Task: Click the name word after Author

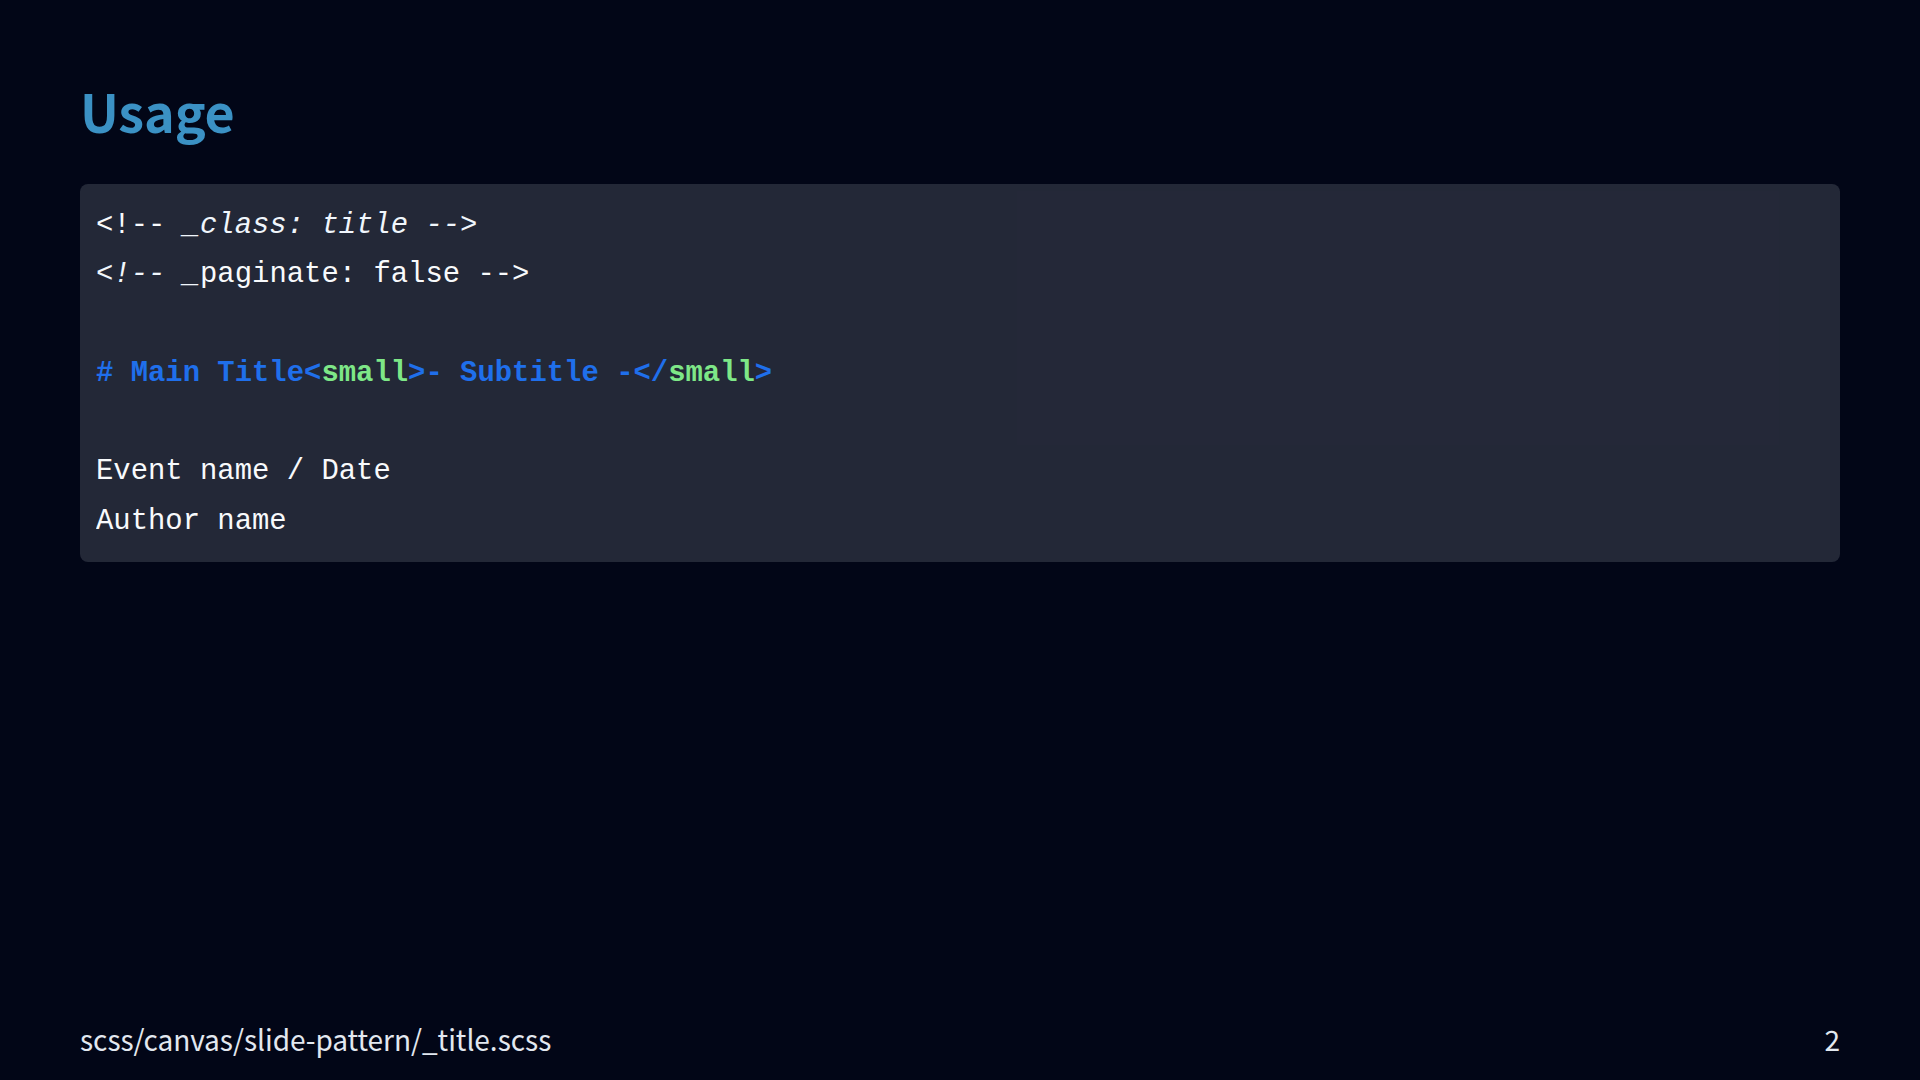Action: 251,520
